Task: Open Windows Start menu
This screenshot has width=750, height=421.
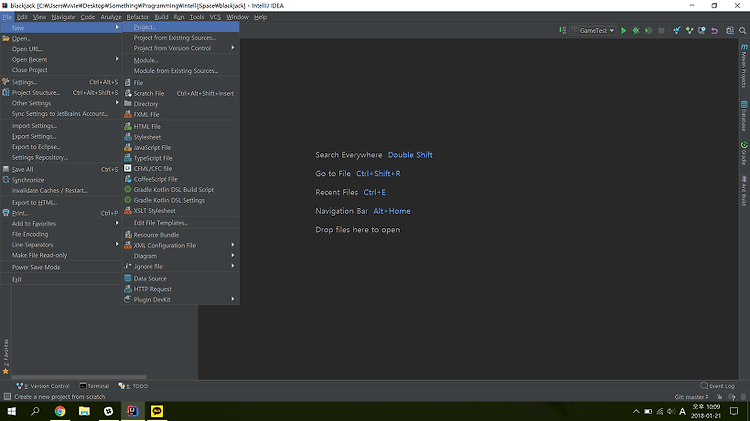Action: click(11, 411)
